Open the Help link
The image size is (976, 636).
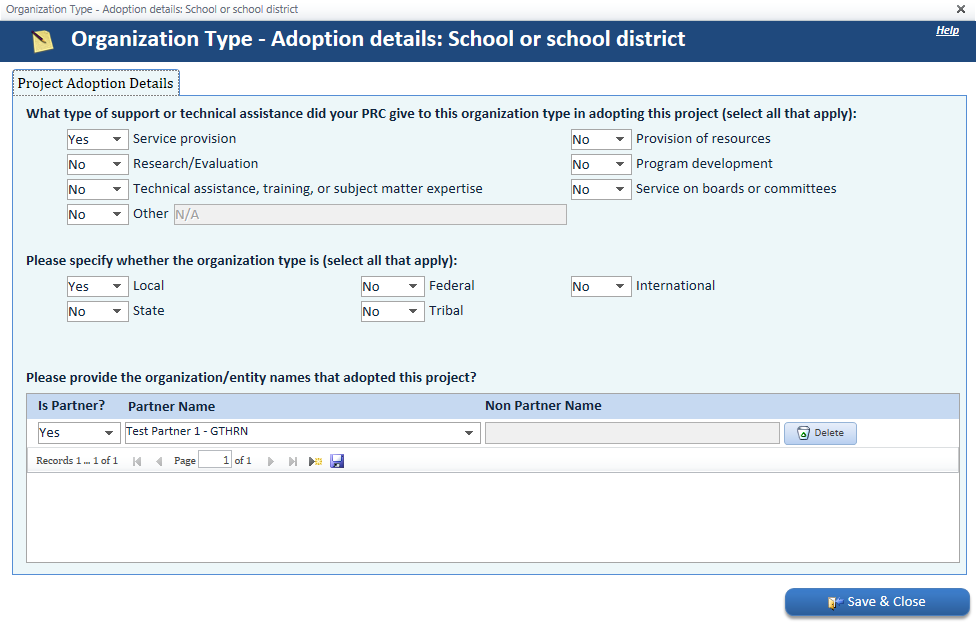tap(947, 30)
